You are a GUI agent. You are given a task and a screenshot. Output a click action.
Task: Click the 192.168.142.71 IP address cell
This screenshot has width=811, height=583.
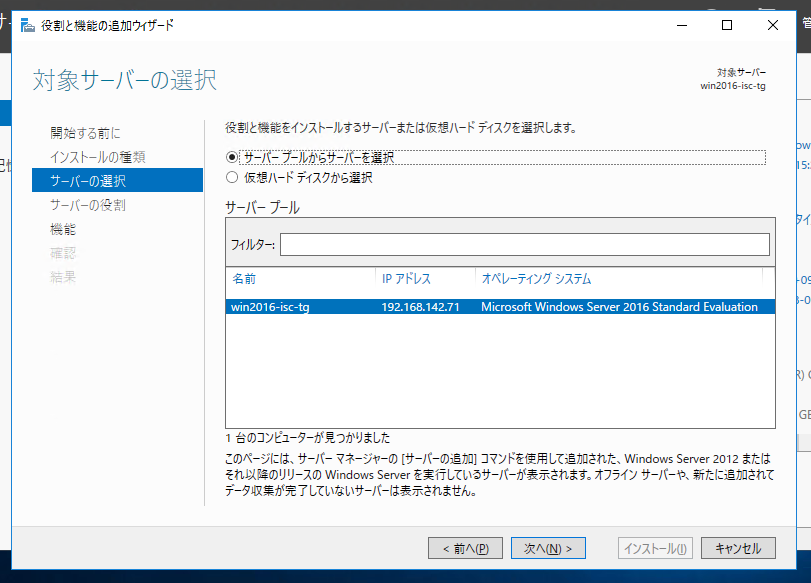pos(420,307)
